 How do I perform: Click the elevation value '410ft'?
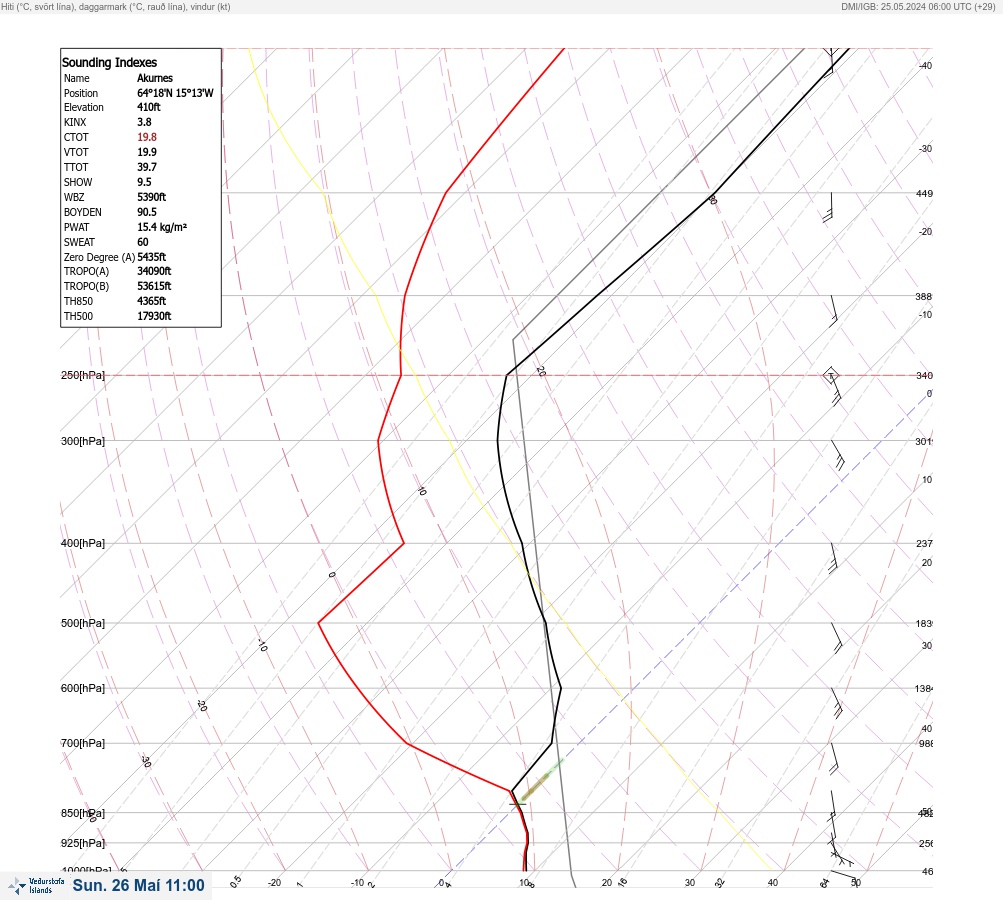point(148,107)
